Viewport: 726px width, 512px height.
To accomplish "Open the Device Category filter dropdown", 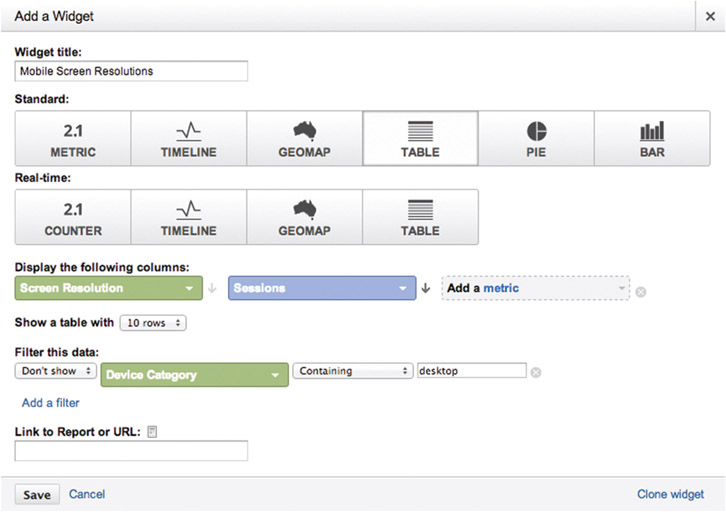I will click(x=194, y=375).
